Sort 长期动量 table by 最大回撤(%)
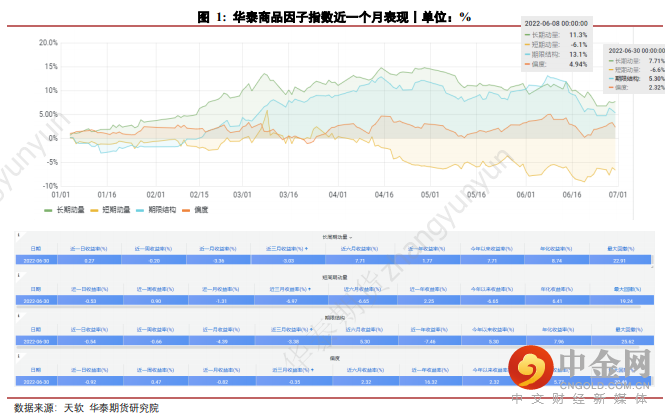 pyautogui.click(x=621, y=249)
